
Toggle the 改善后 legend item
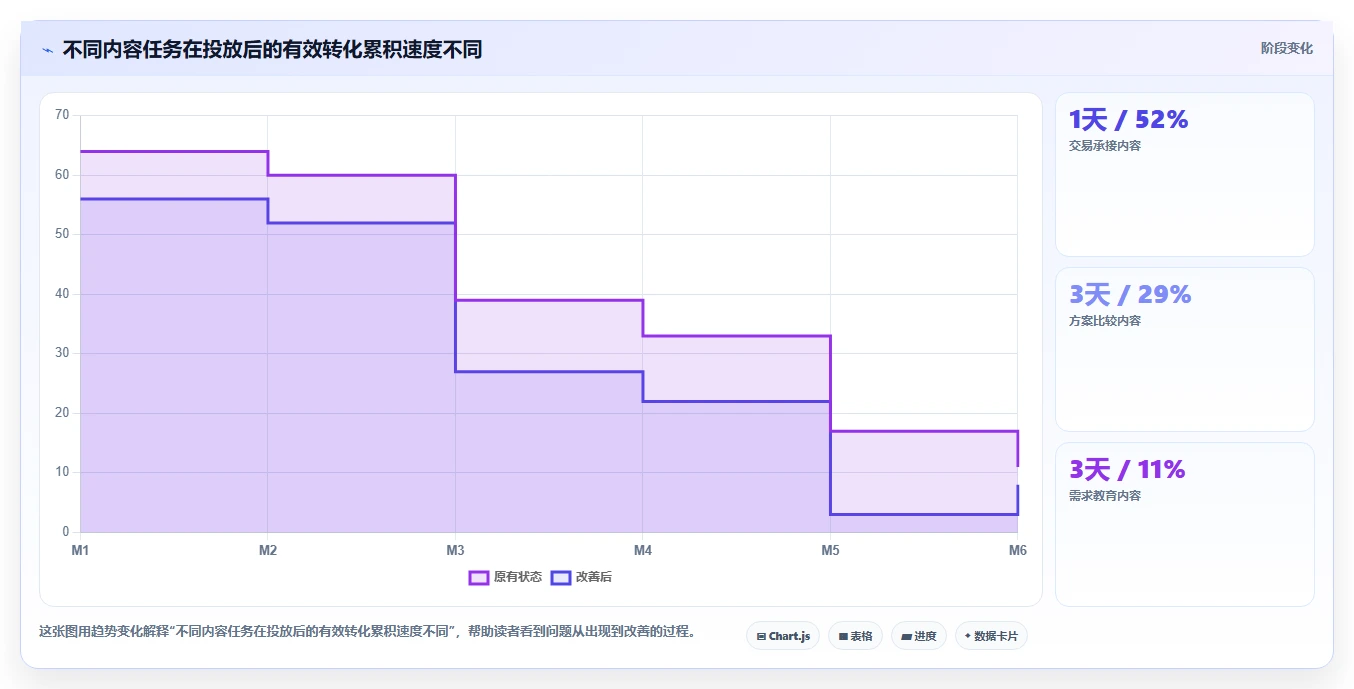582,577
